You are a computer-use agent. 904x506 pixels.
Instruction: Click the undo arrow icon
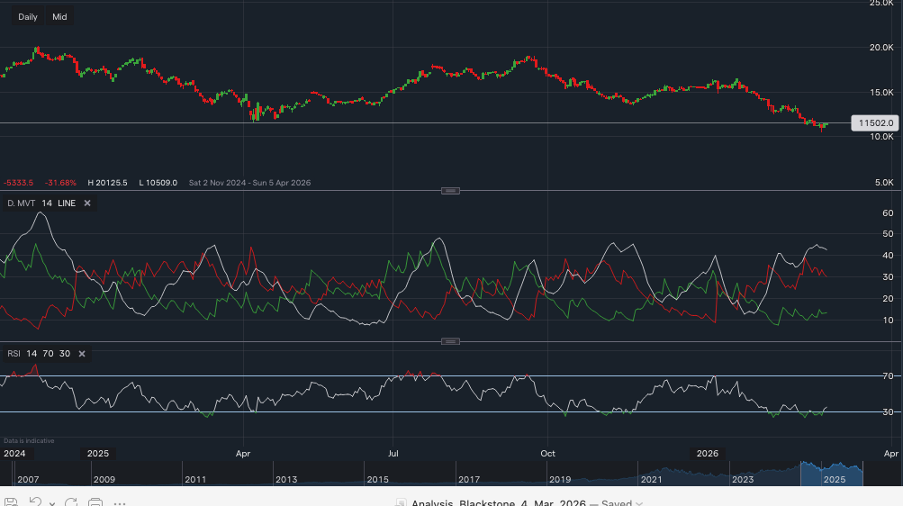(35, 502)
